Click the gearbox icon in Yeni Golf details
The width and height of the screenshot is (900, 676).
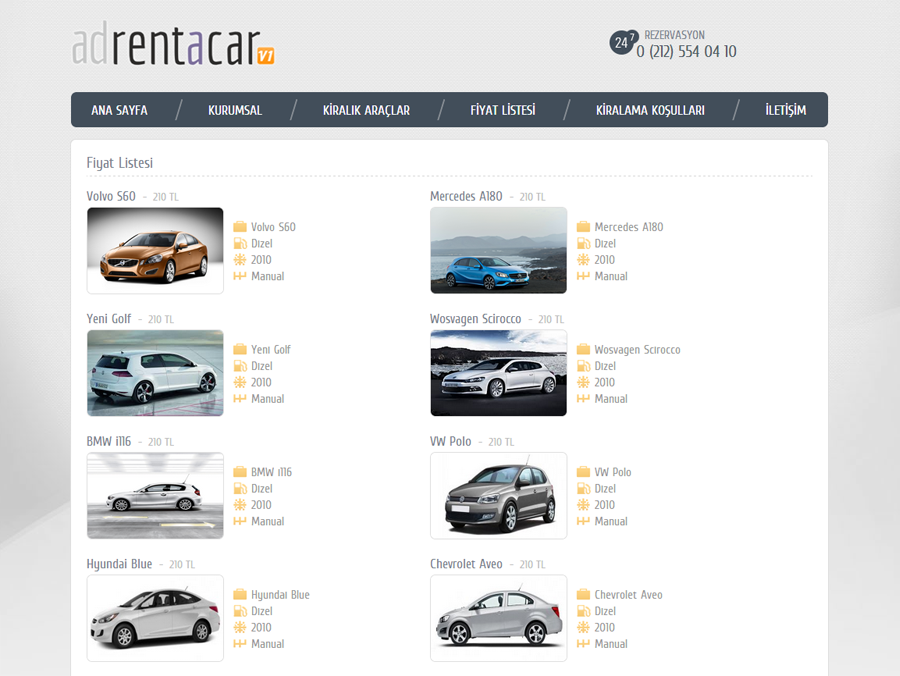[x=240, y=399]
